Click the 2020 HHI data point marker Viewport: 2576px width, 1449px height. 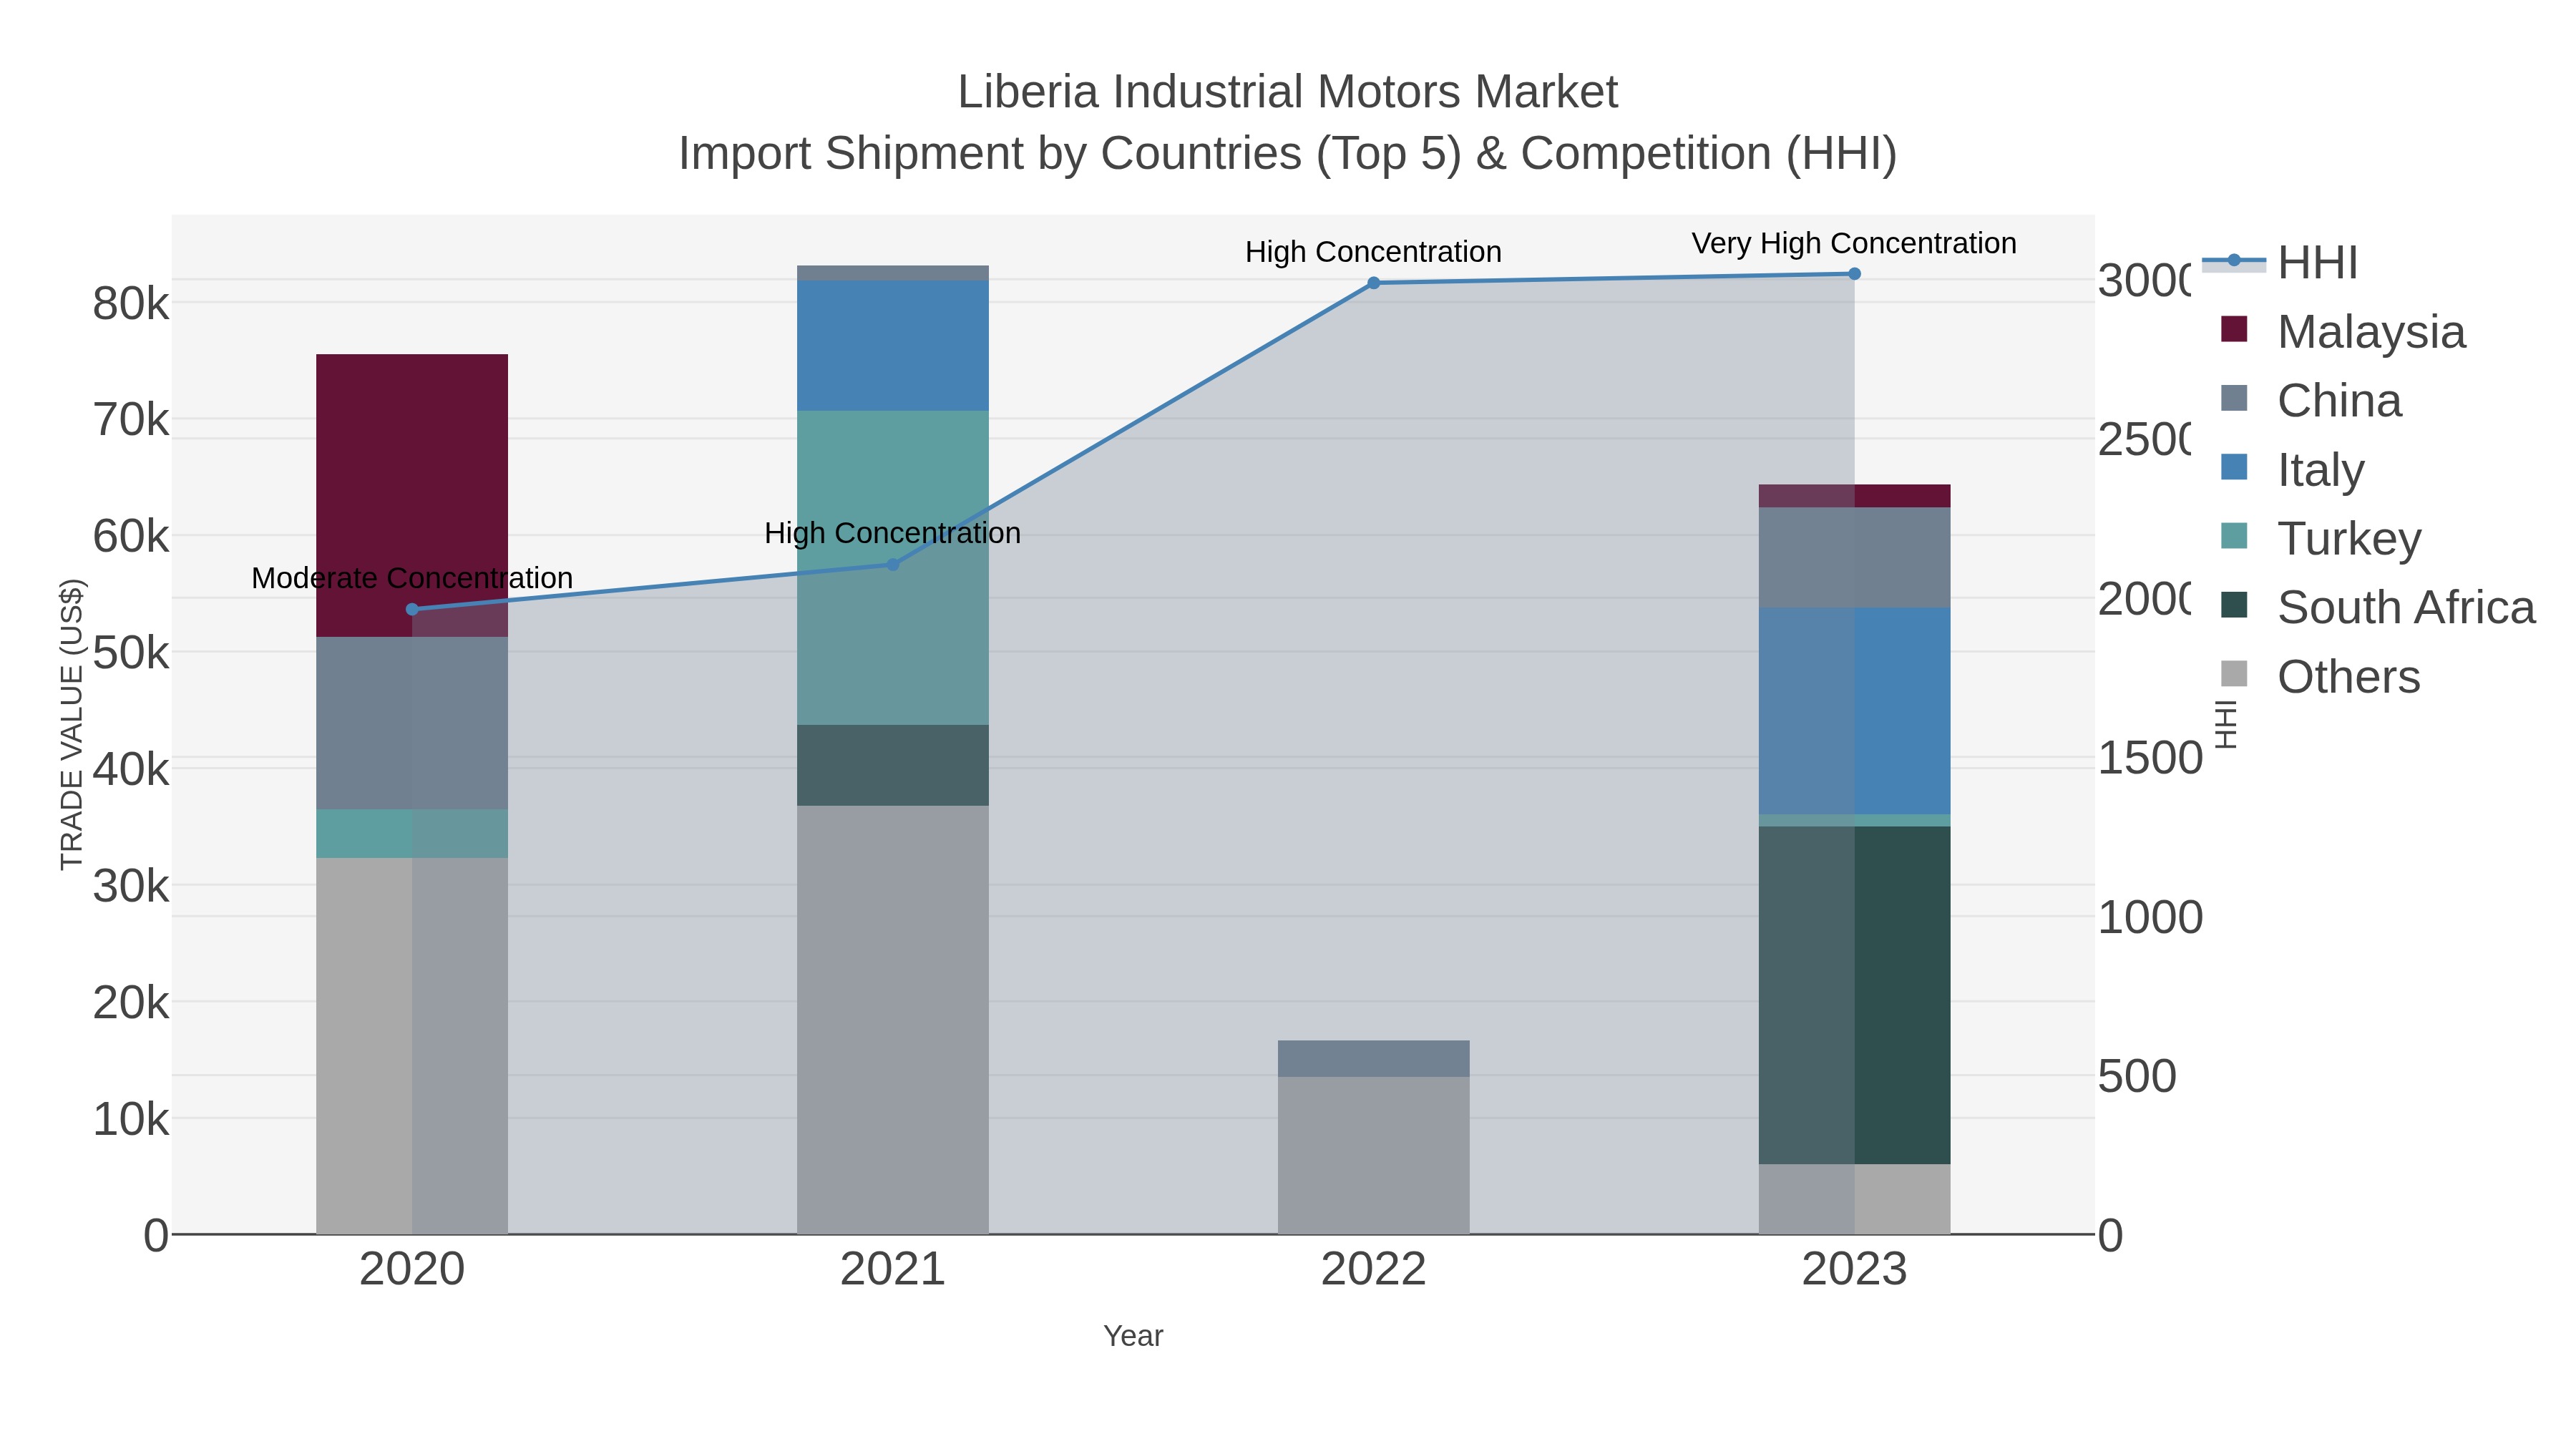pyautogui.click(x=412, y=609)
